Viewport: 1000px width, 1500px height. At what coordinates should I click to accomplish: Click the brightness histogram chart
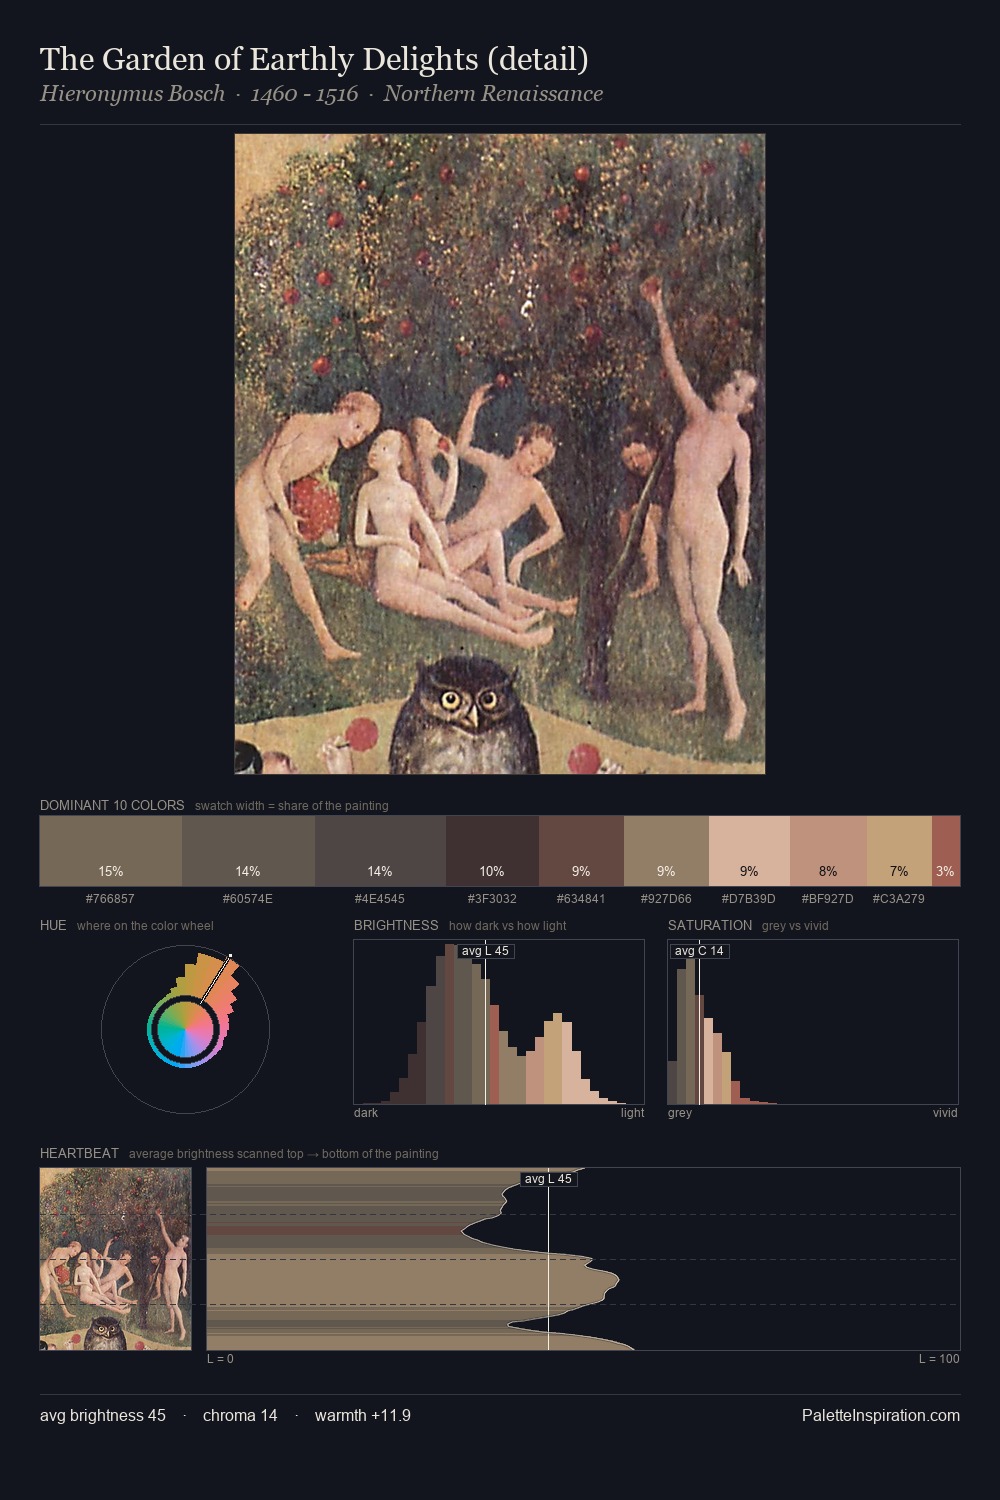499,1022
